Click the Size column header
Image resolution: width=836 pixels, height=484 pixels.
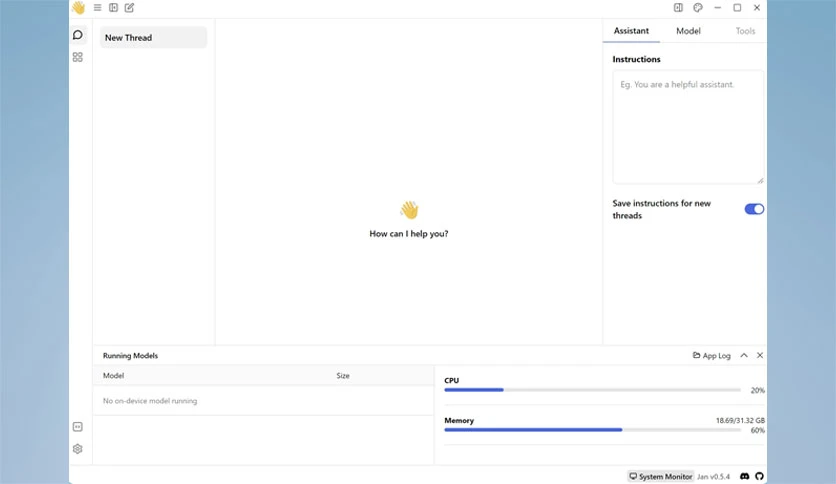tap(343, 376)
